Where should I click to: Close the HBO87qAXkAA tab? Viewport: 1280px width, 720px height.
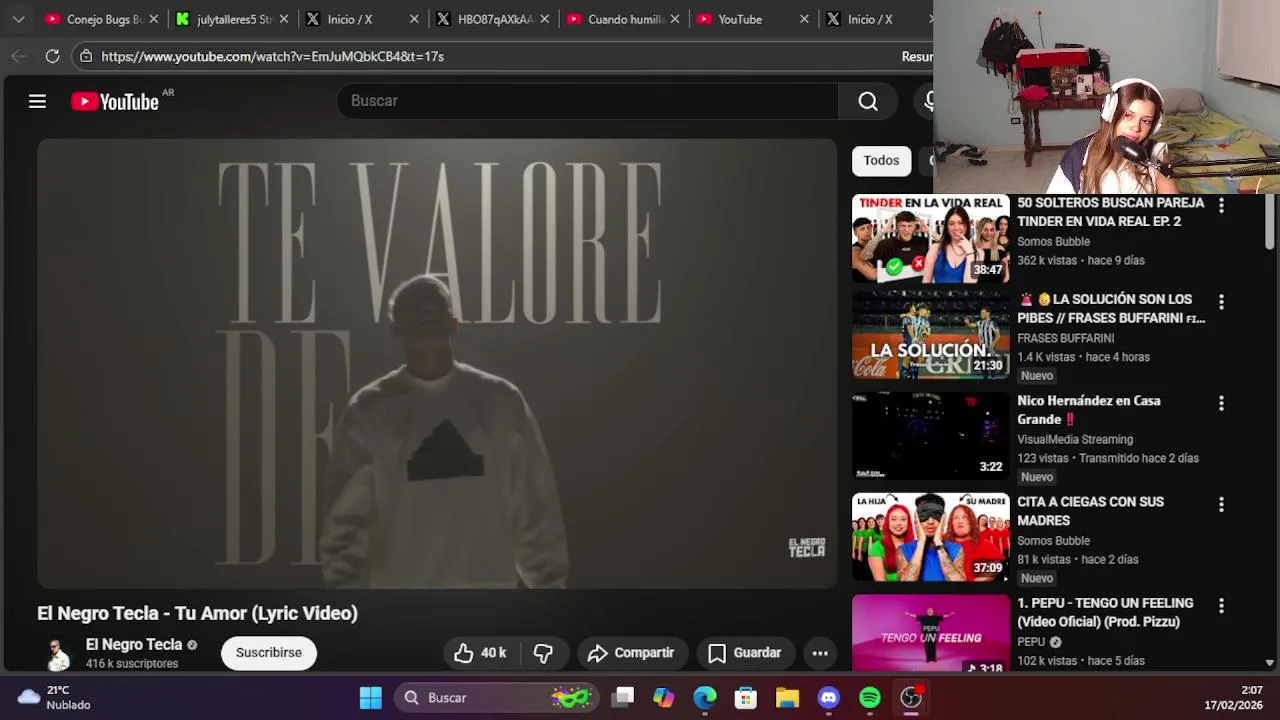[545, 19]
